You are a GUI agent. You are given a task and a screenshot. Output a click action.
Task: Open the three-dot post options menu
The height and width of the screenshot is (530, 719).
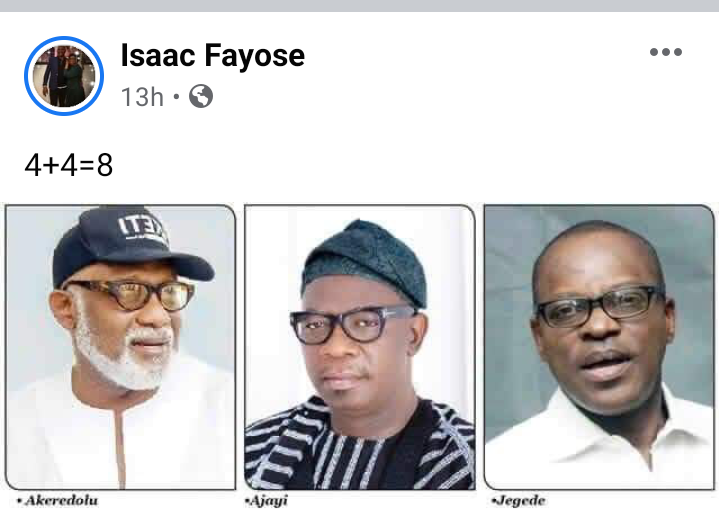(665, 53)
